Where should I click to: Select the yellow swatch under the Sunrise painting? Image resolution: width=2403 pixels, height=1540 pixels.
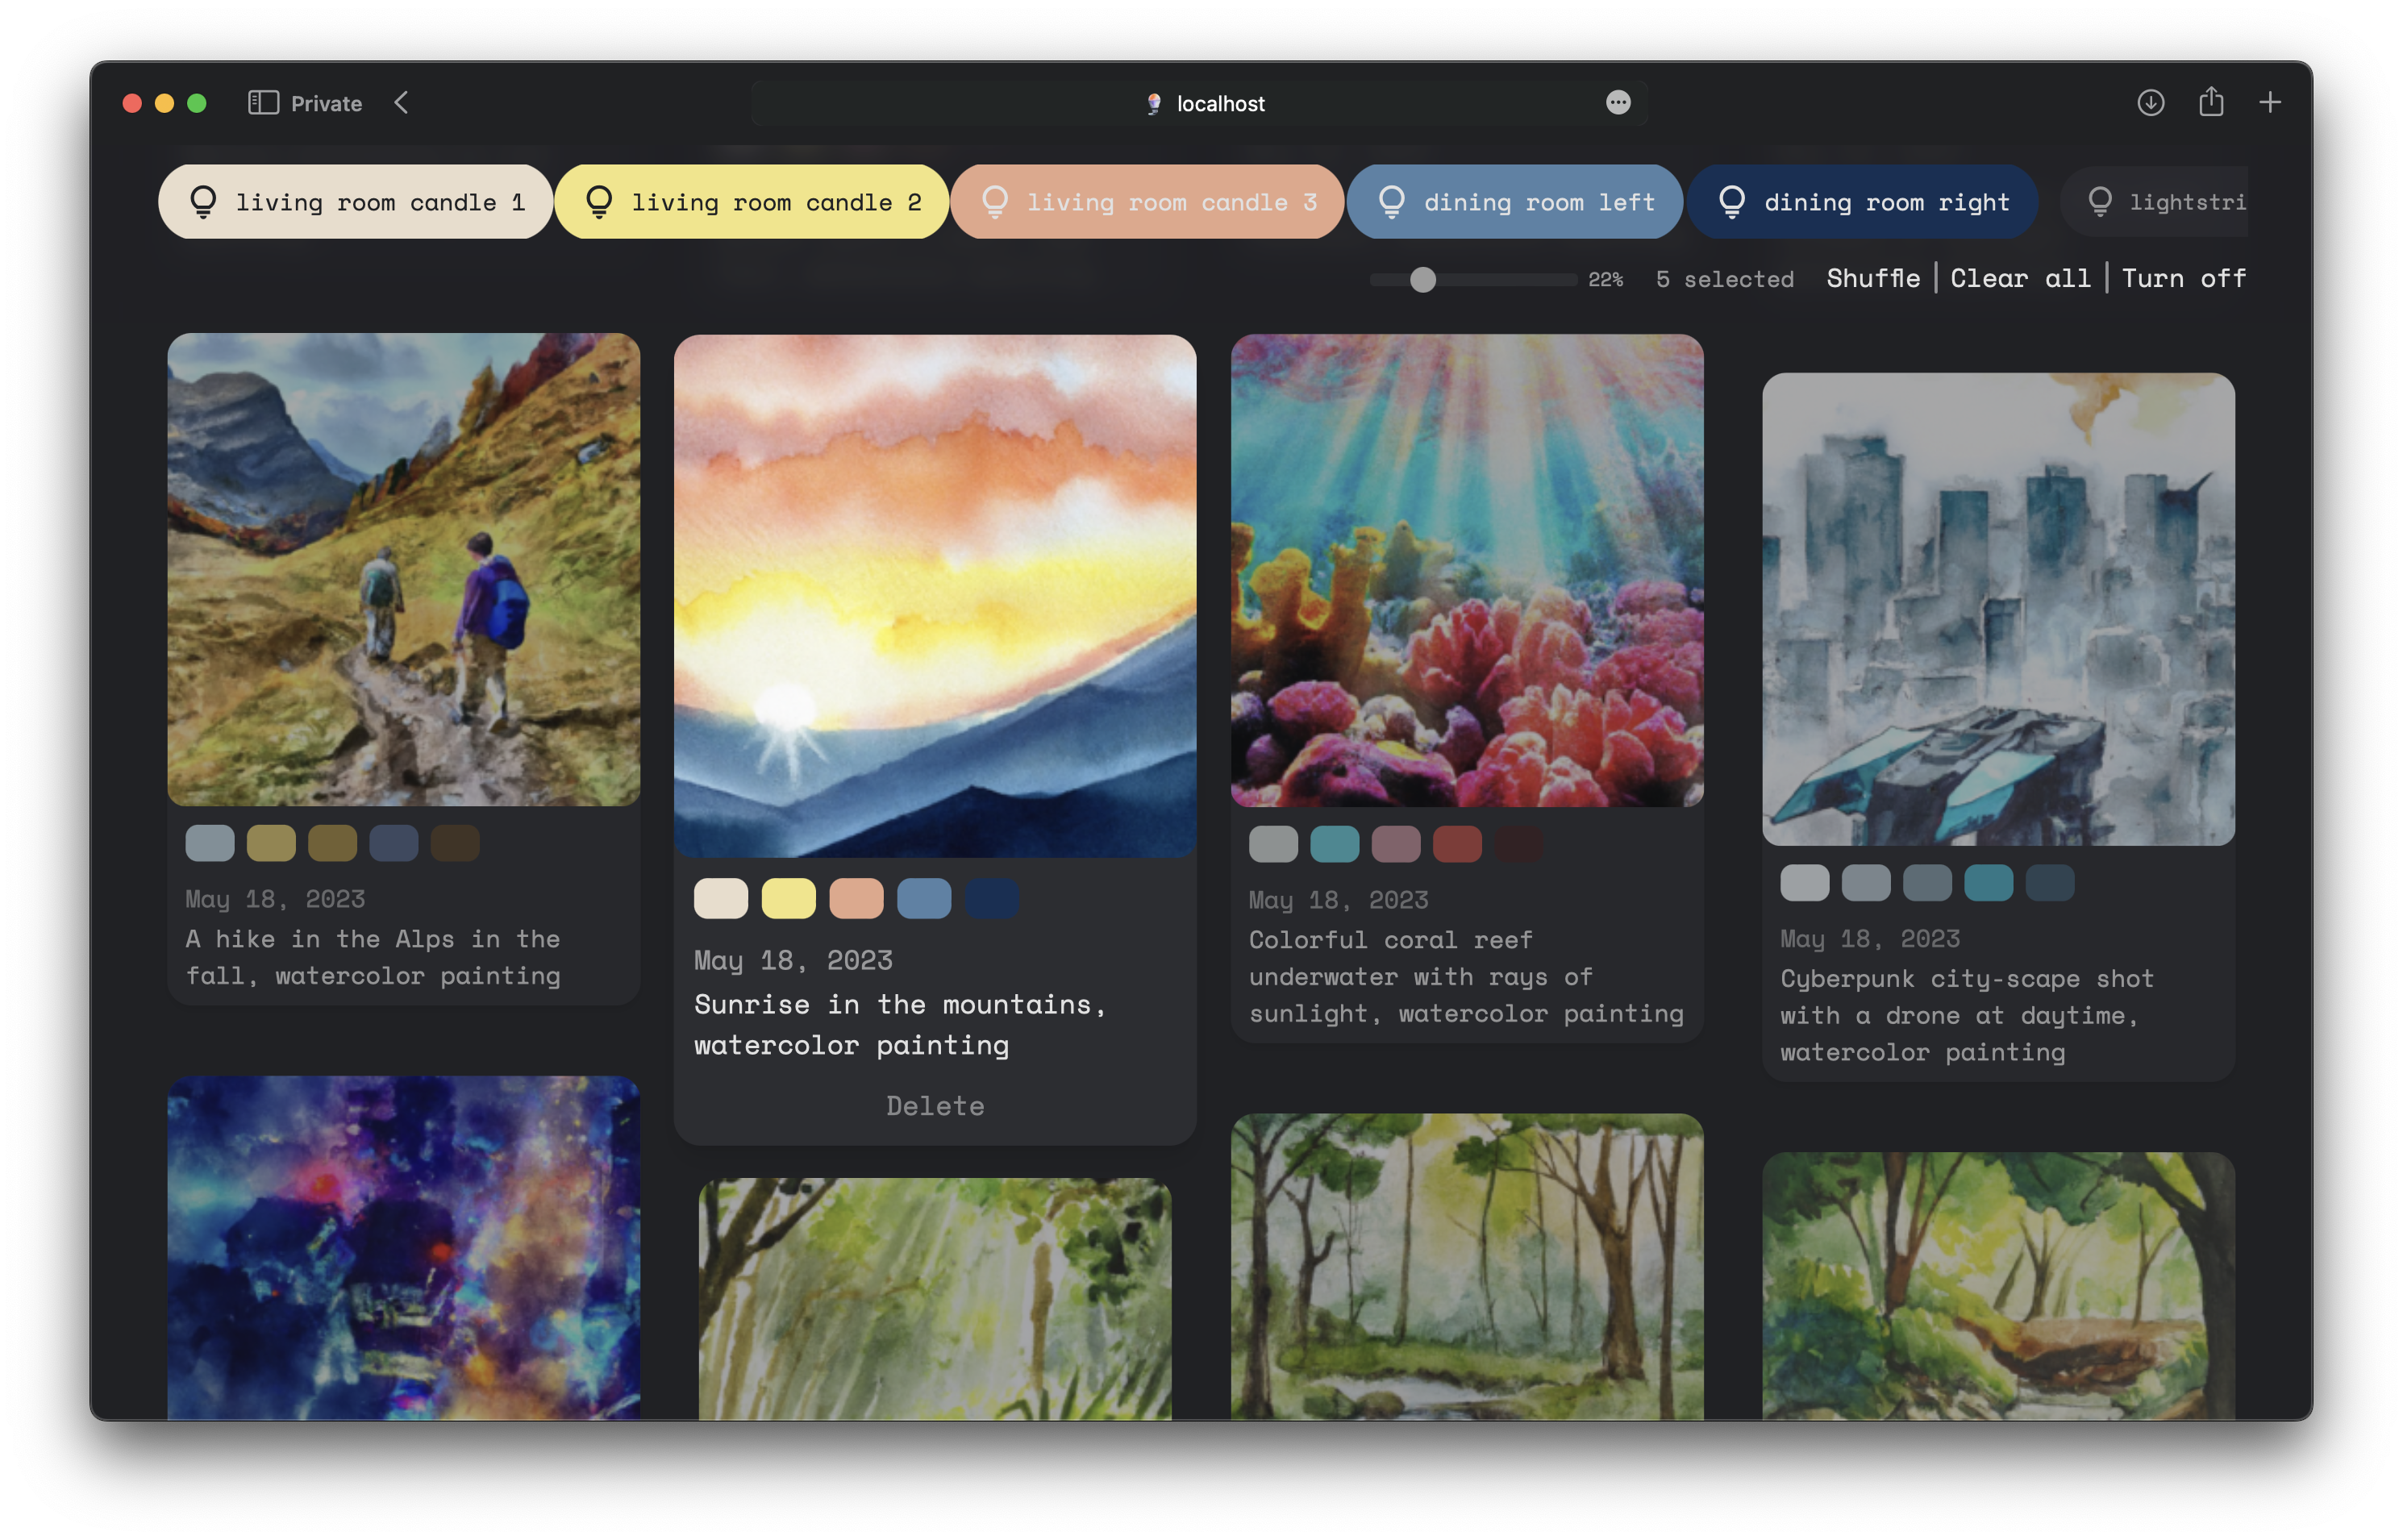[x=788, y=898]
